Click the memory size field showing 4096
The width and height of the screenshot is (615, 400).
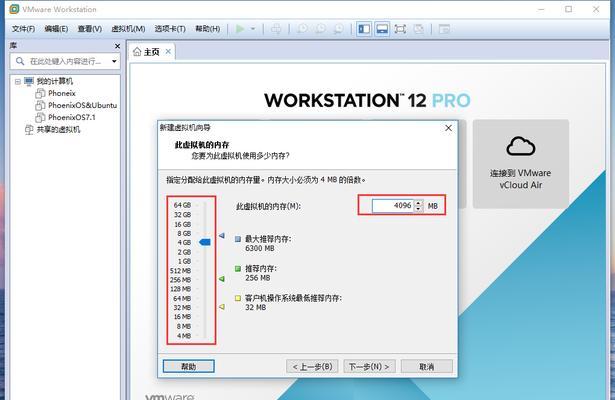pyautogui.click(x=393, y=205)
